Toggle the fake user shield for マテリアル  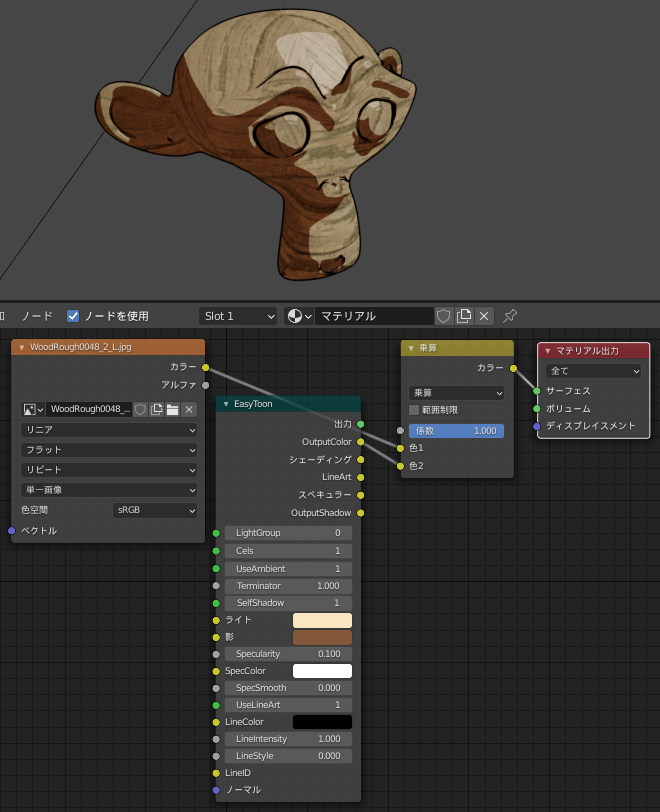click(x=443, y=316)
